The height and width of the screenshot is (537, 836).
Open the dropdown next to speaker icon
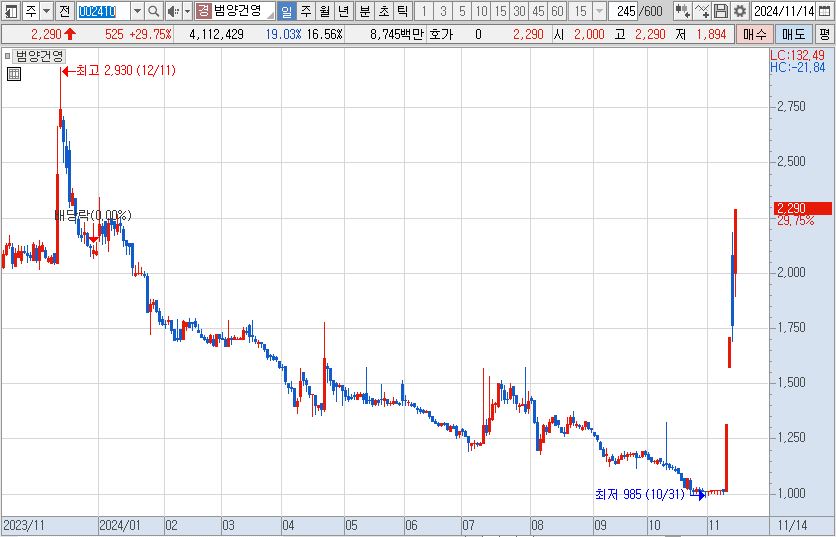click(x=187, y=11)
